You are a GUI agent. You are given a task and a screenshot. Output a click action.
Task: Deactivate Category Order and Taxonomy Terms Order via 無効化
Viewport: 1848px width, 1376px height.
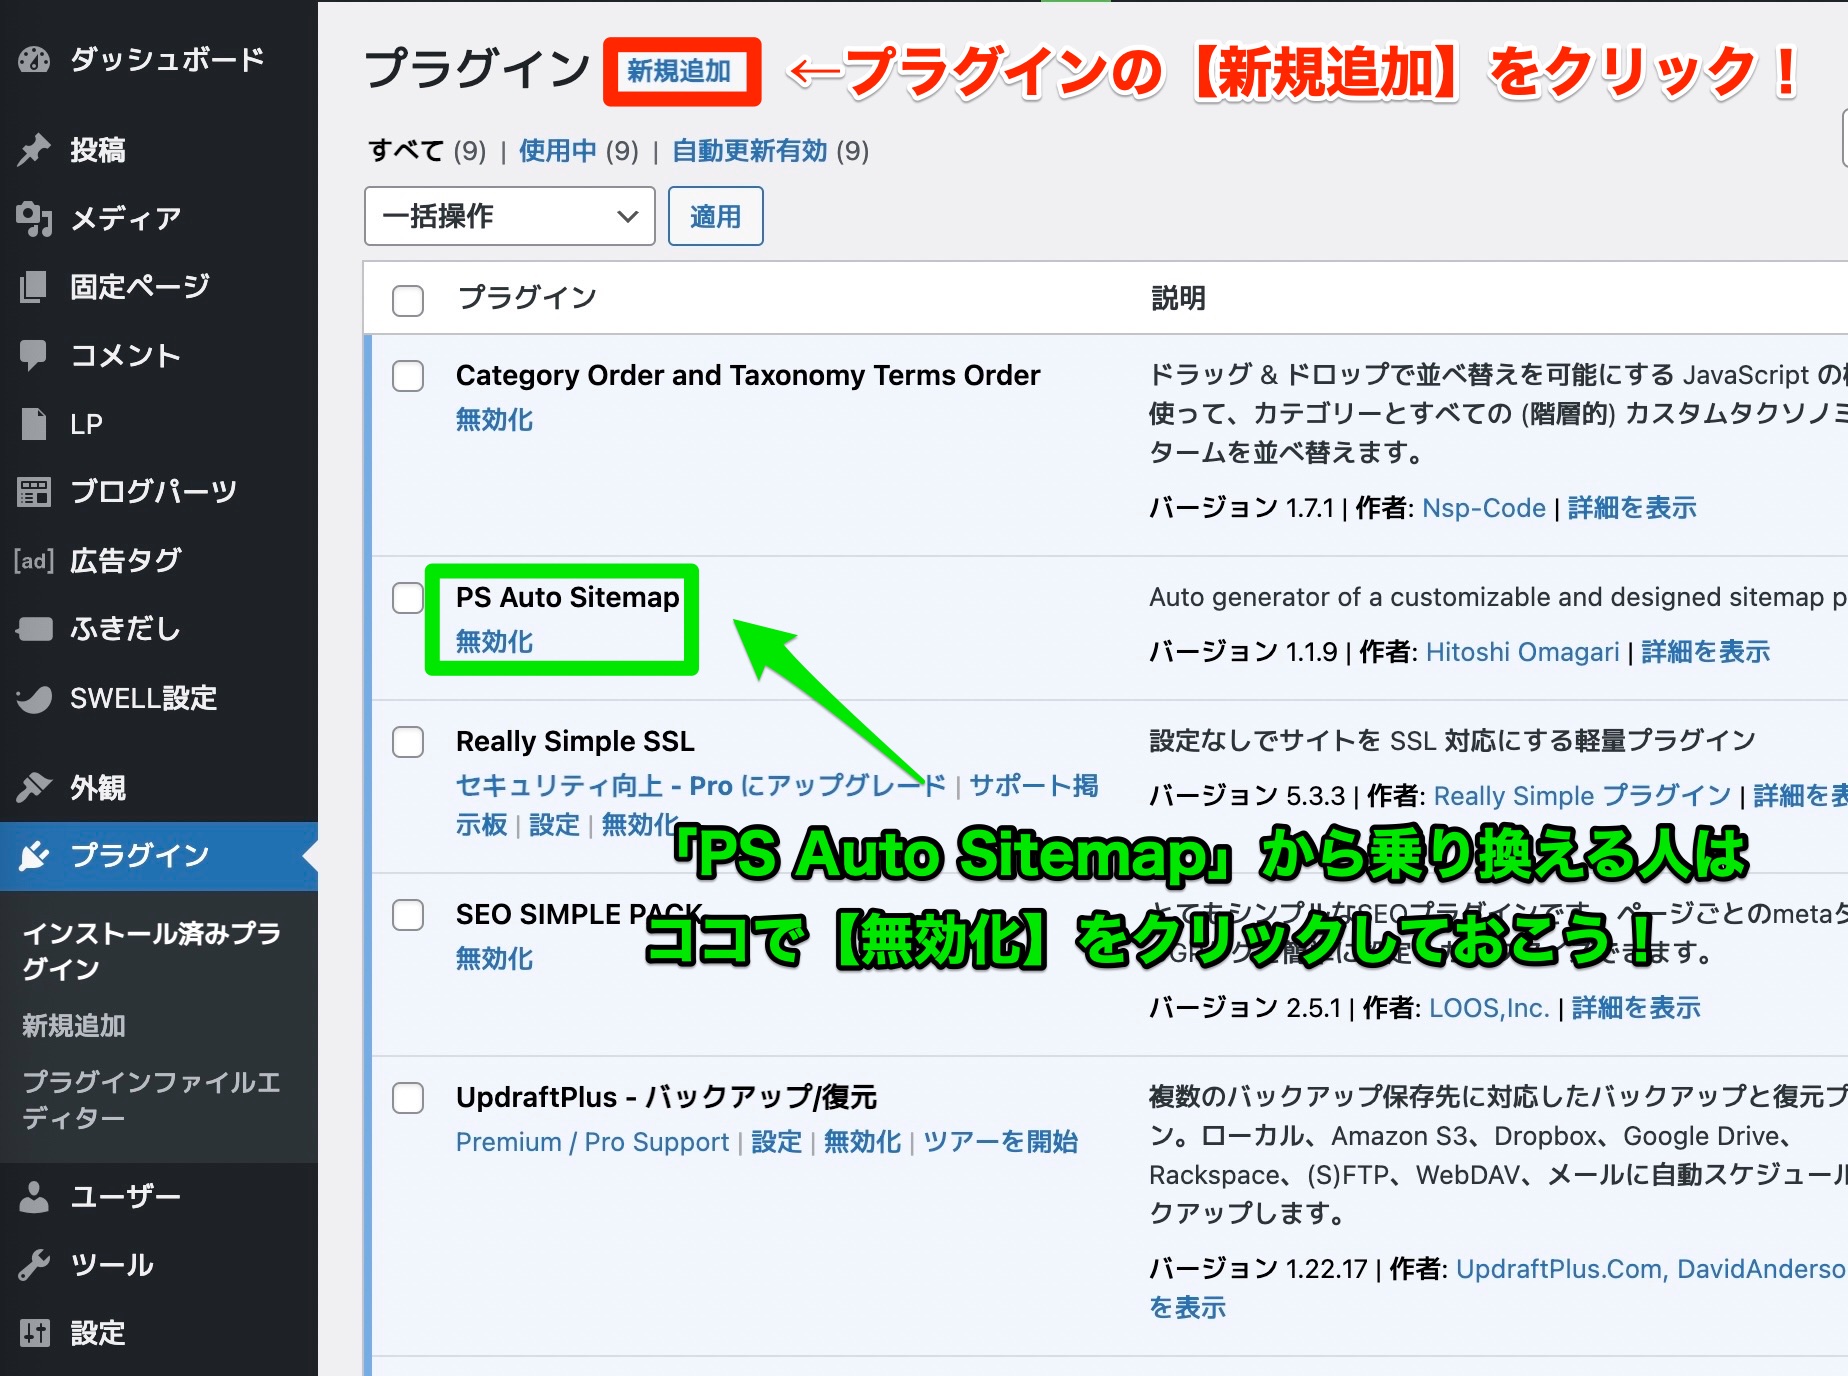pos(495,420)
